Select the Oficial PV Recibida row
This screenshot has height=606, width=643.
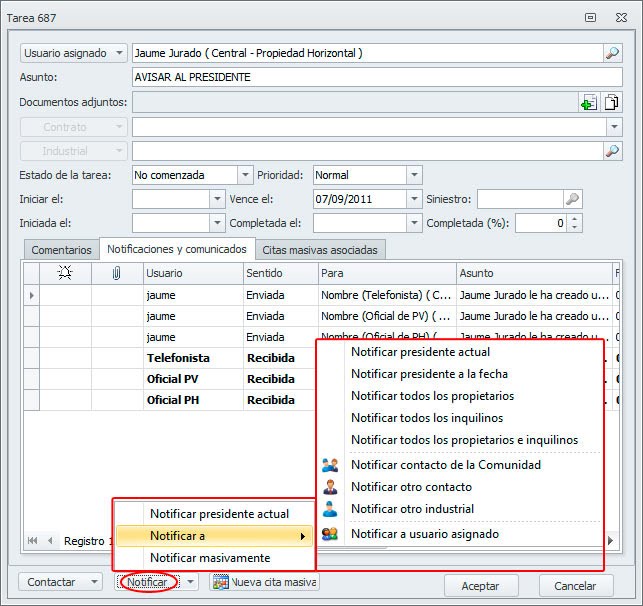click(x=170, y=379)
